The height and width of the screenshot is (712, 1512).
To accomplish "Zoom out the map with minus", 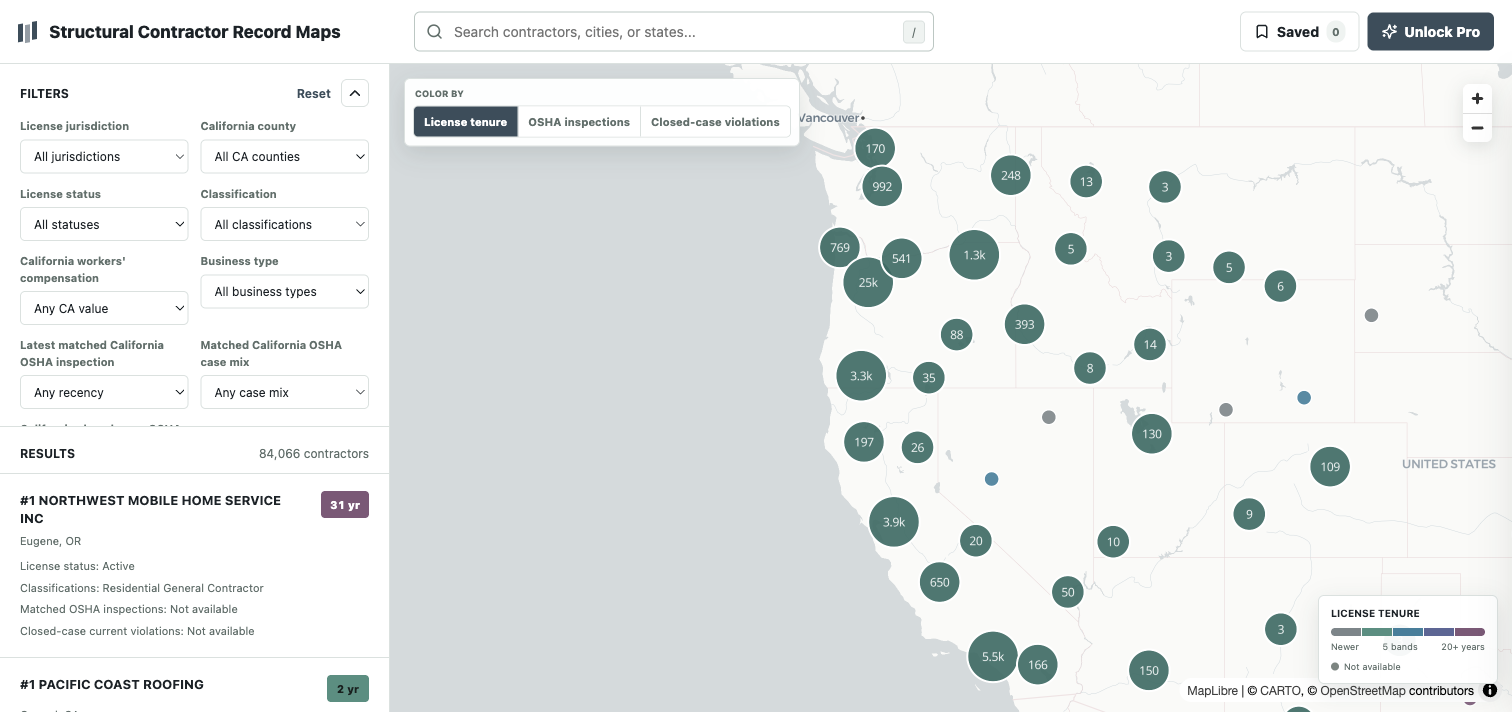I will pyautogui.click(x=1477, y=128).
